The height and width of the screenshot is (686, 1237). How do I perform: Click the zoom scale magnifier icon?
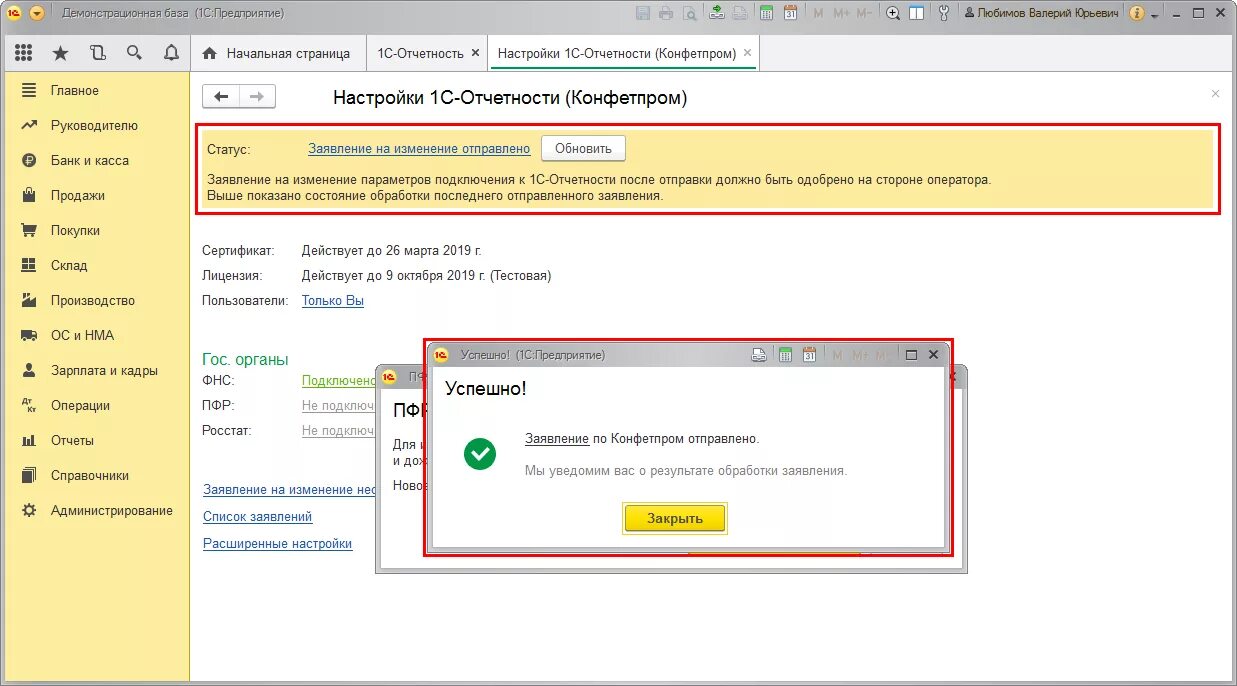tap(893, 13)
